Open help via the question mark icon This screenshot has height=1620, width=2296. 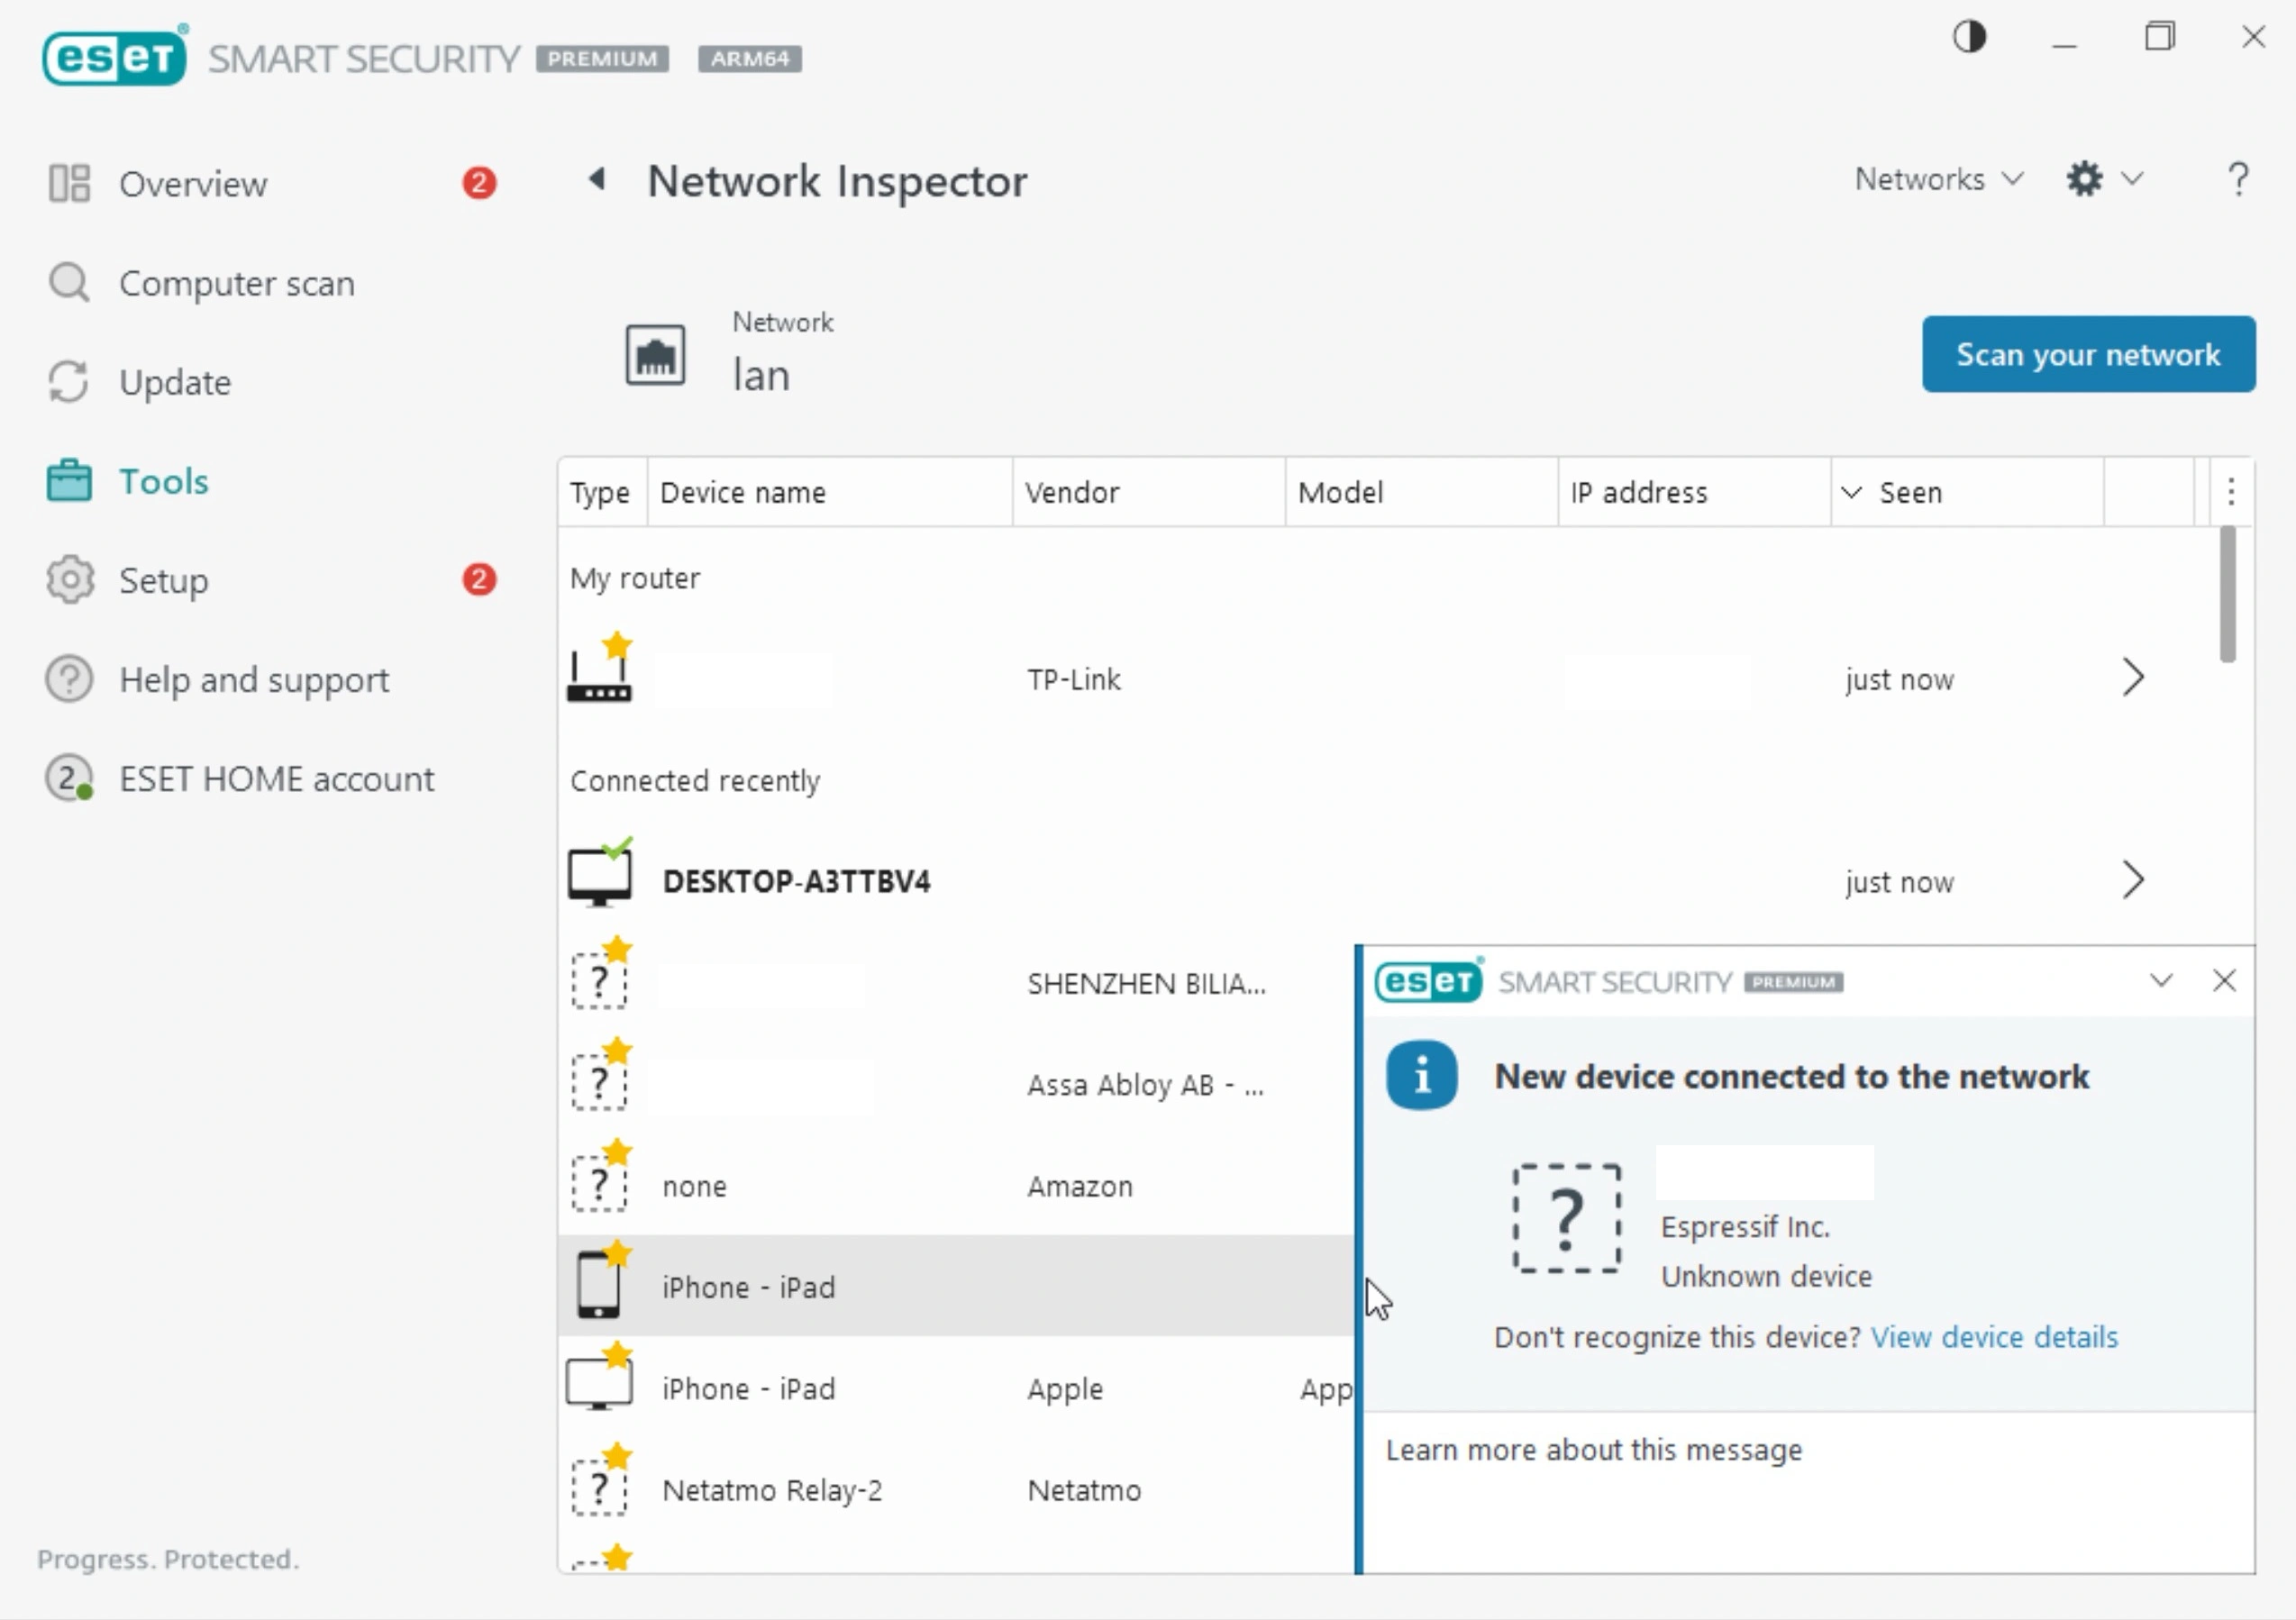coord(2238,180)
